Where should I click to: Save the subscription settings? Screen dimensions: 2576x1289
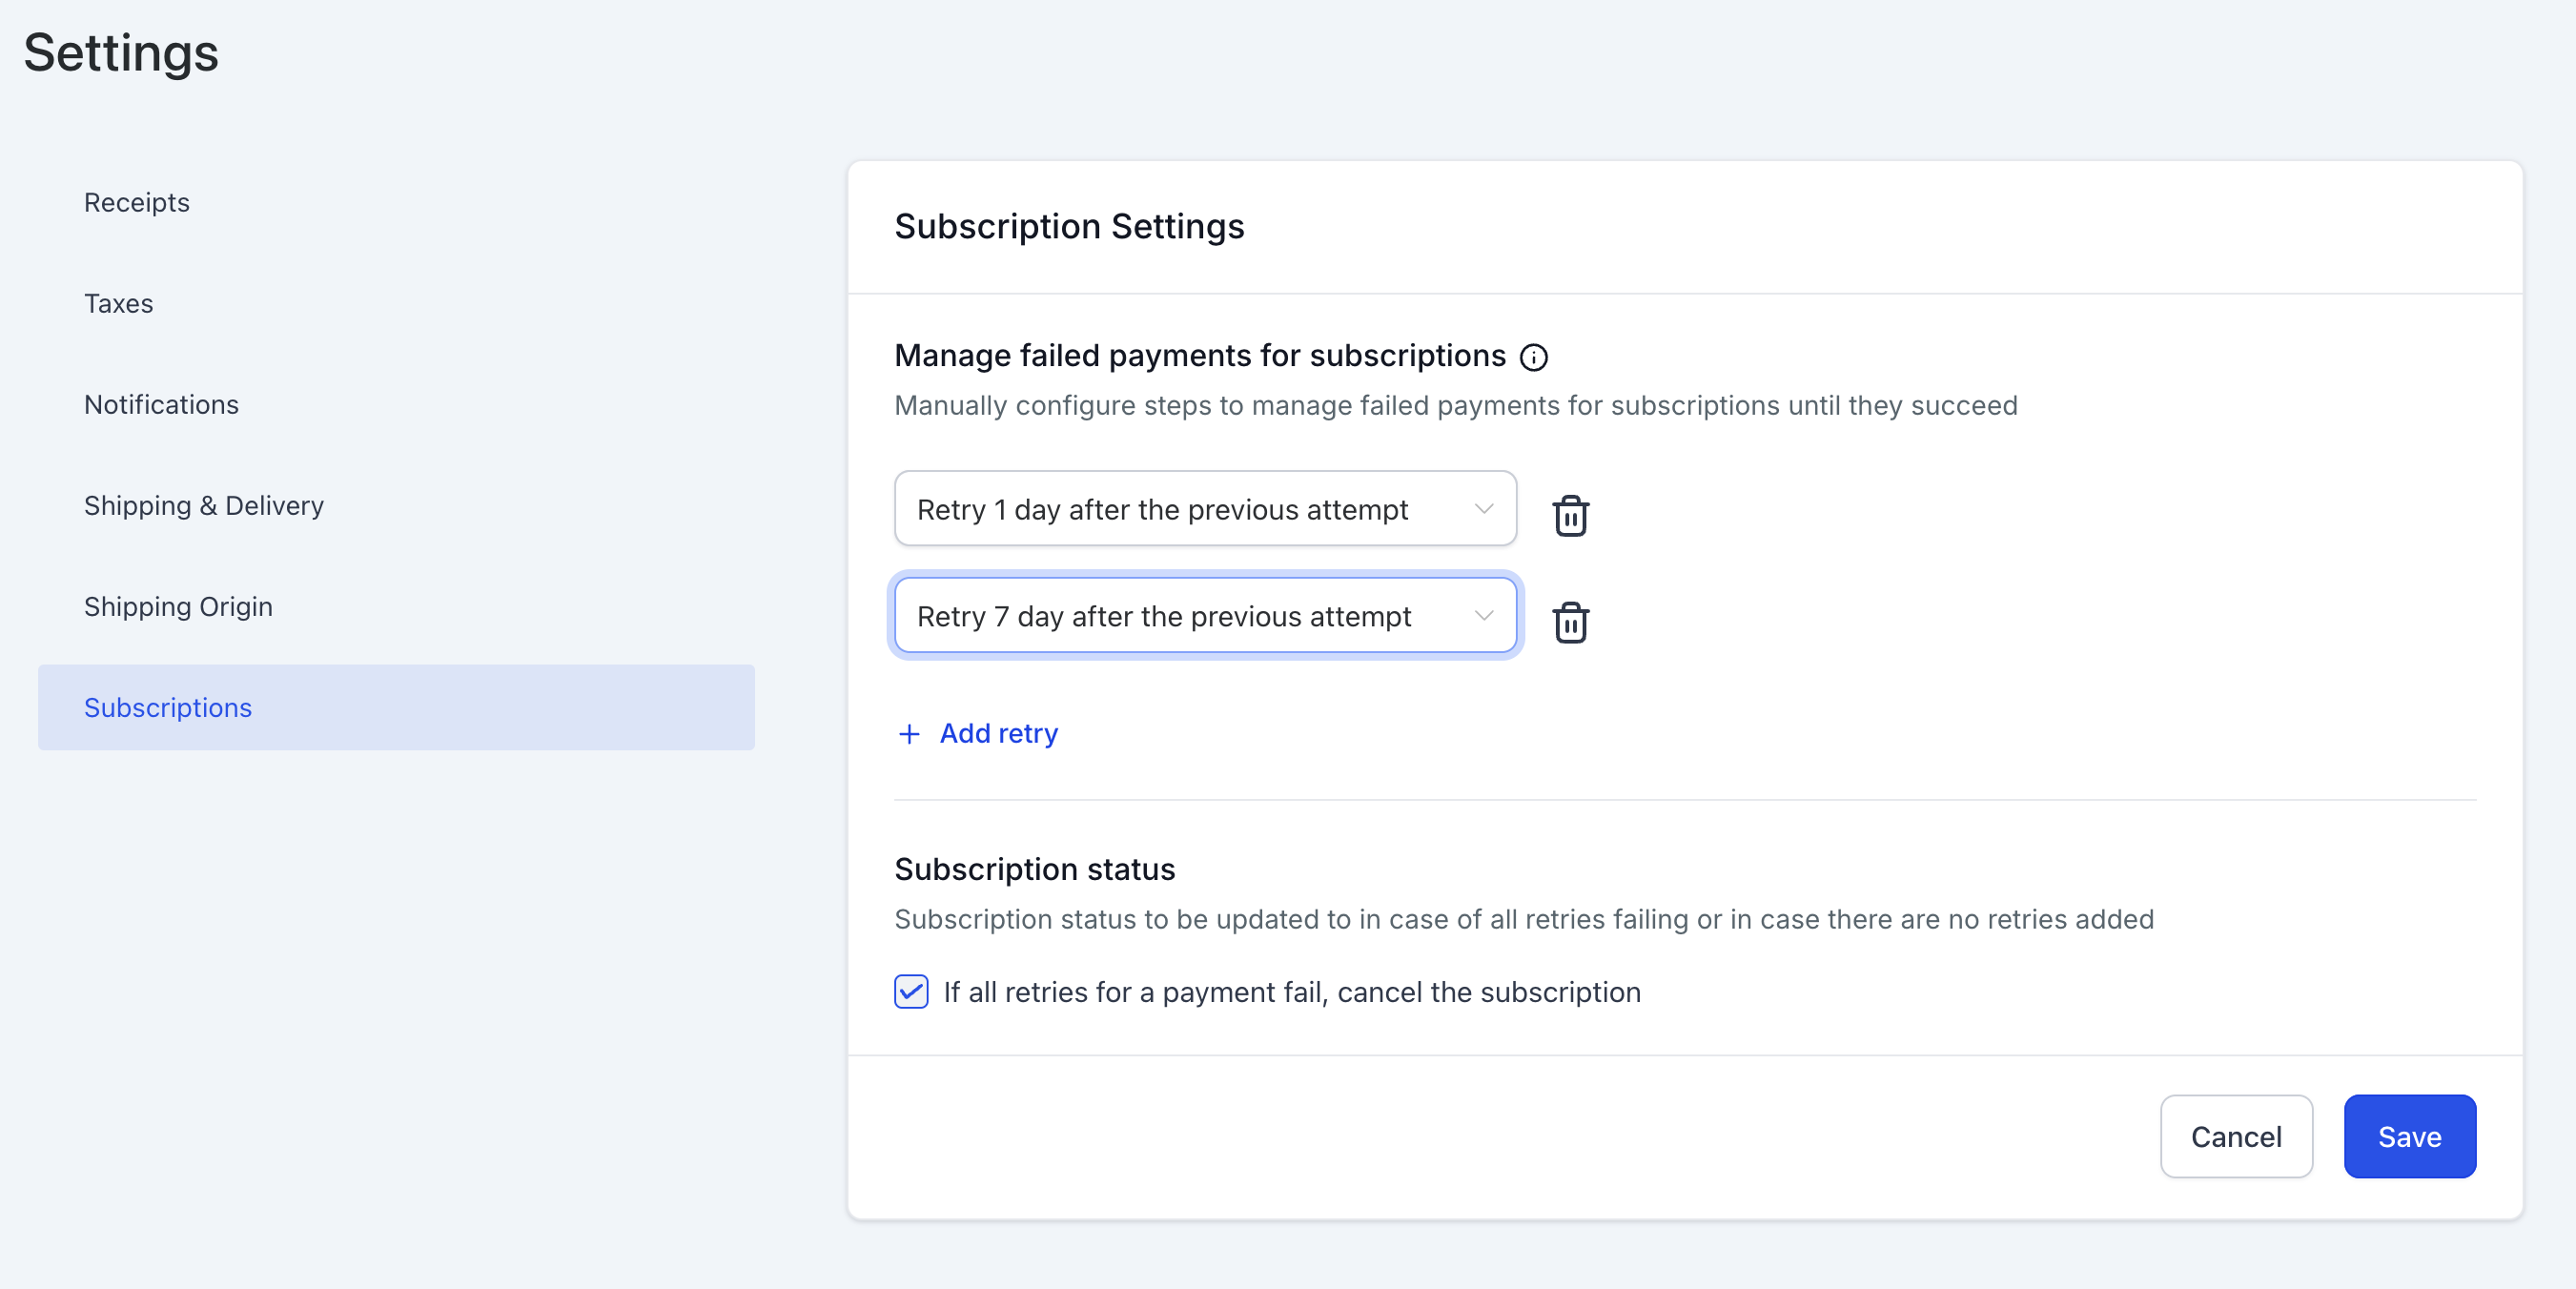coord(2408,1136)
